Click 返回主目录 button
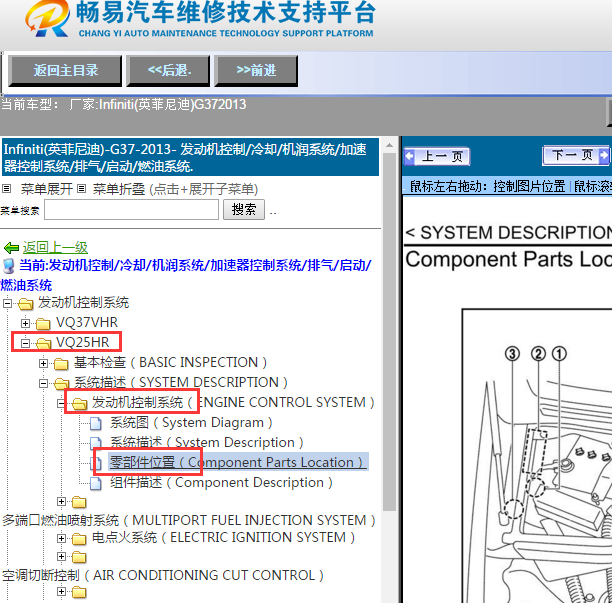This screenshot has width=612, height=603. tap(65, 71)
